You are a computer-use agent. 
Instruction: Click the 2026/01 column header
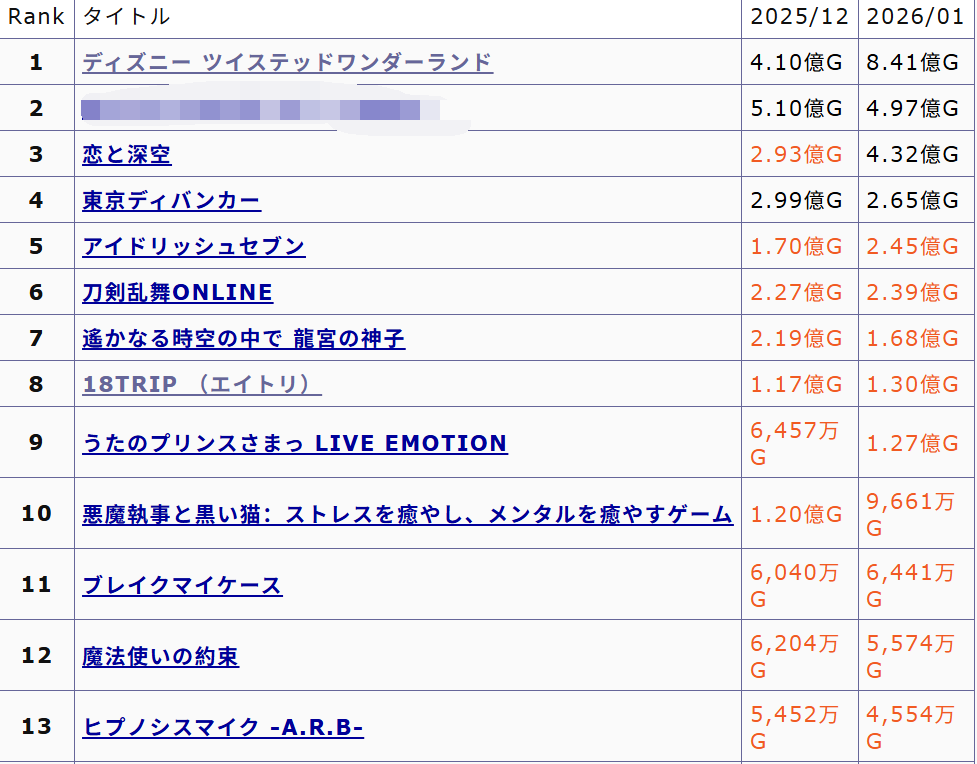click(916, 17)
